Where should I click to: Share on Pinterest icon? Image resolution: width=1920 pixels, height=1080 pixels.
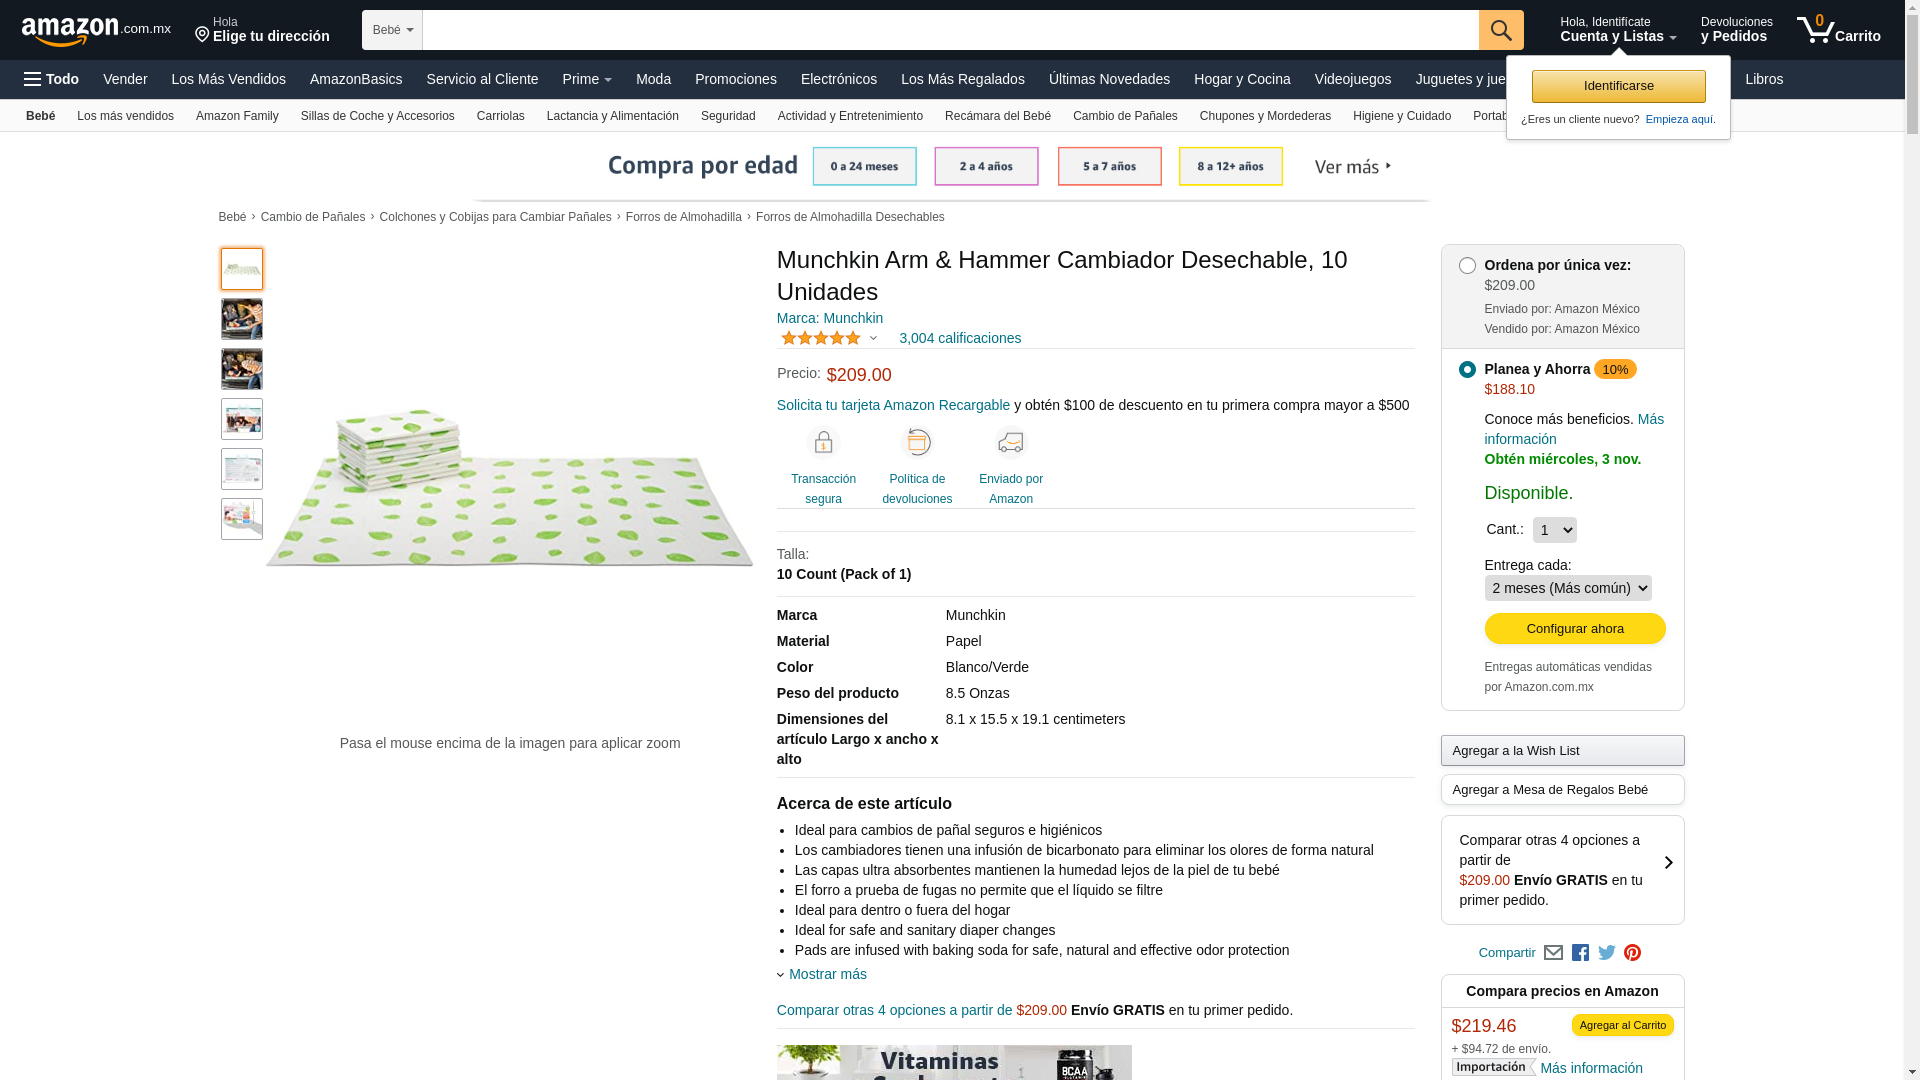(1633, 953)
